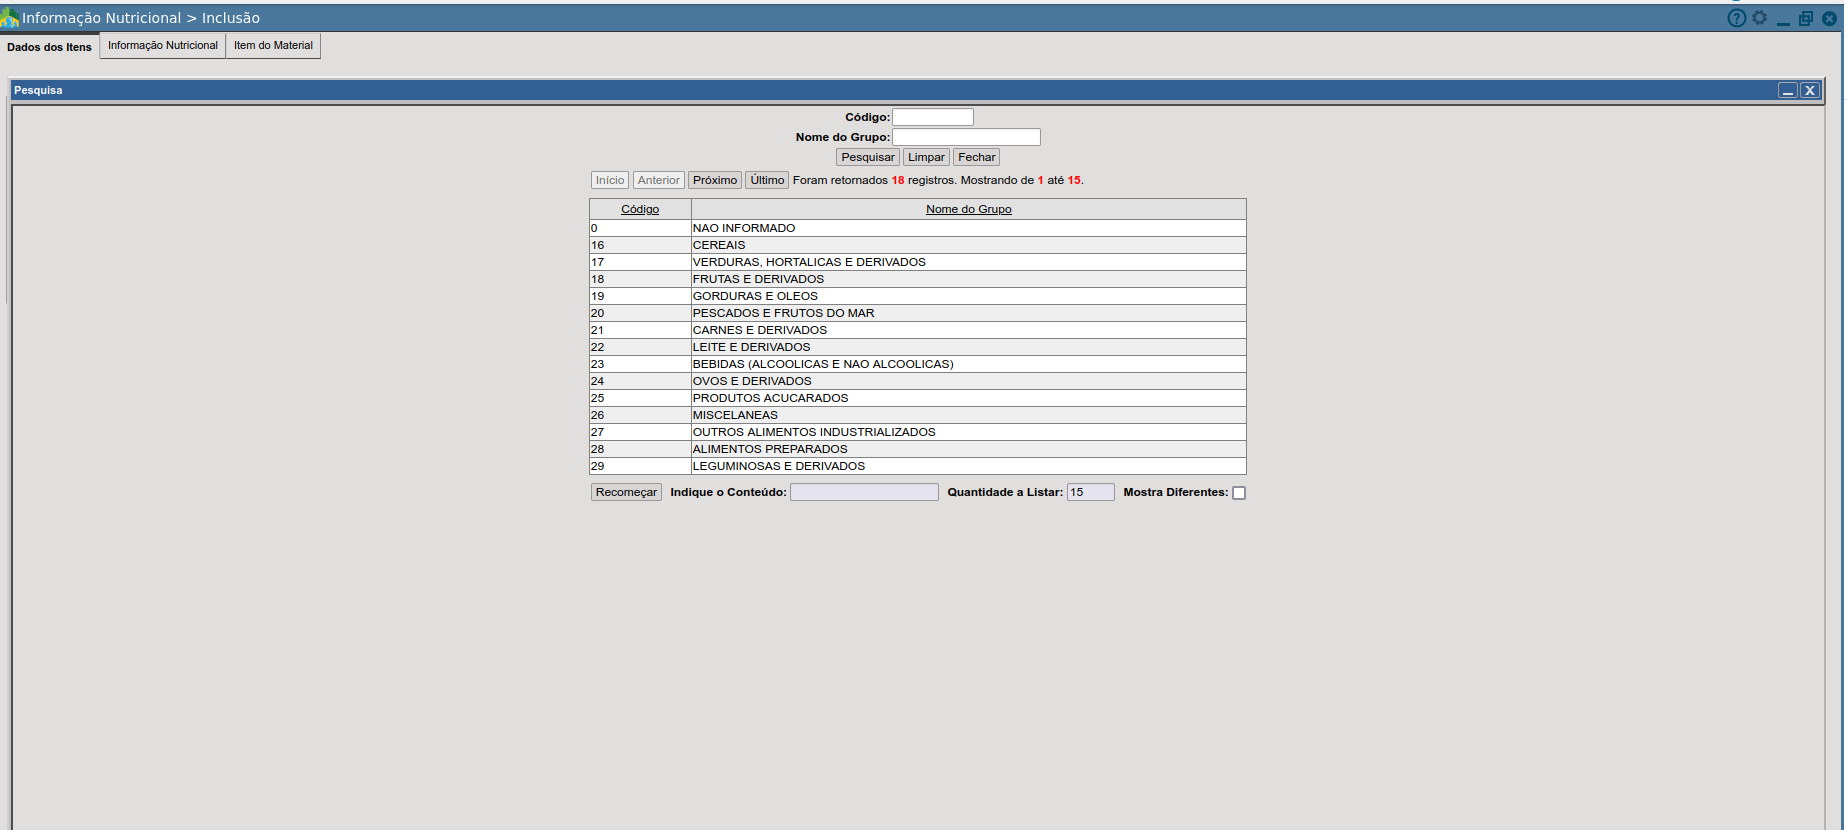Open the Item do Material tab
The image size is (1847, 830).
click(x=273, y=46)
